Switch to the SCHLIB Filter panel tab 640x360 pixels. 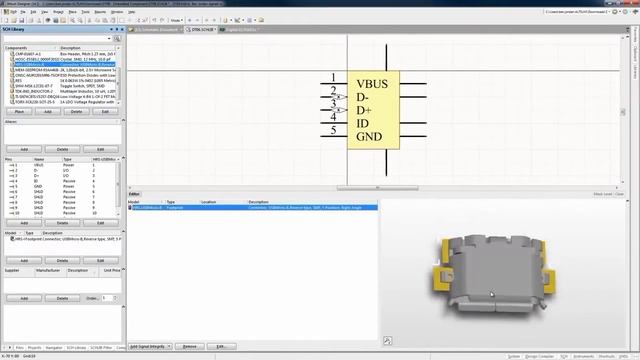101,348
